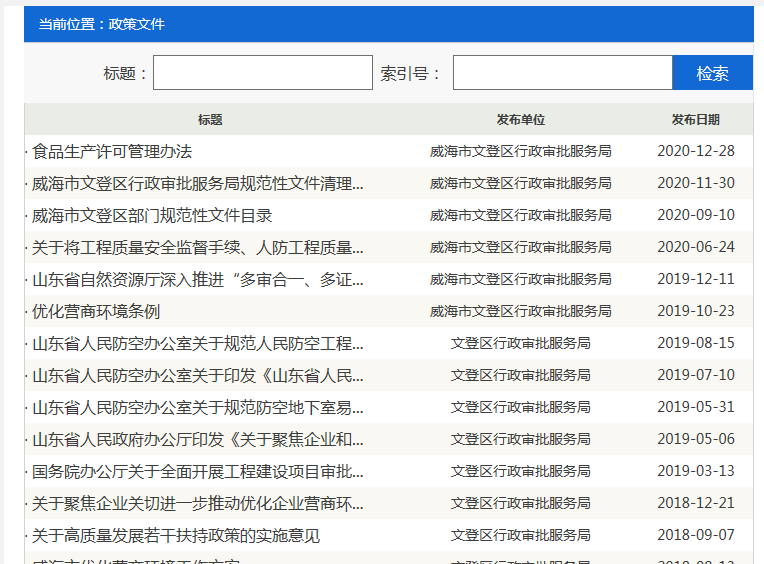Viewport: 764px width, 564px height.
Task: Click the 发布日期 column header
Action: click(x=695, y=120)
